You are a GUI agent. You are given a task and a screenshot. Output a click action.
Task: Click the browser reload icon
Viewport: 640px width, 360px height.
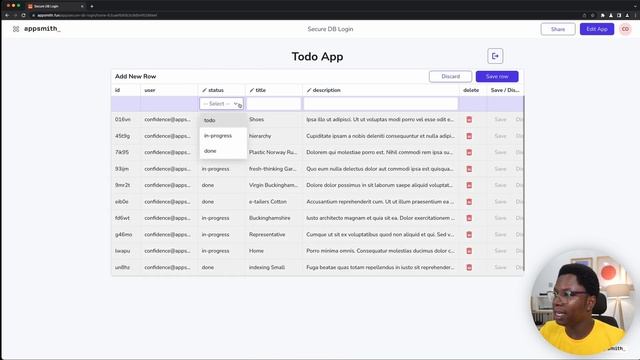23,15
